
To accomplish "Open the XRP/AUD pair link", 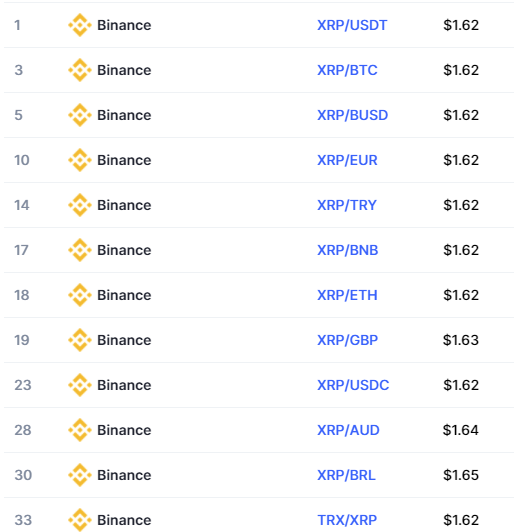I will [x=348, y=430].
